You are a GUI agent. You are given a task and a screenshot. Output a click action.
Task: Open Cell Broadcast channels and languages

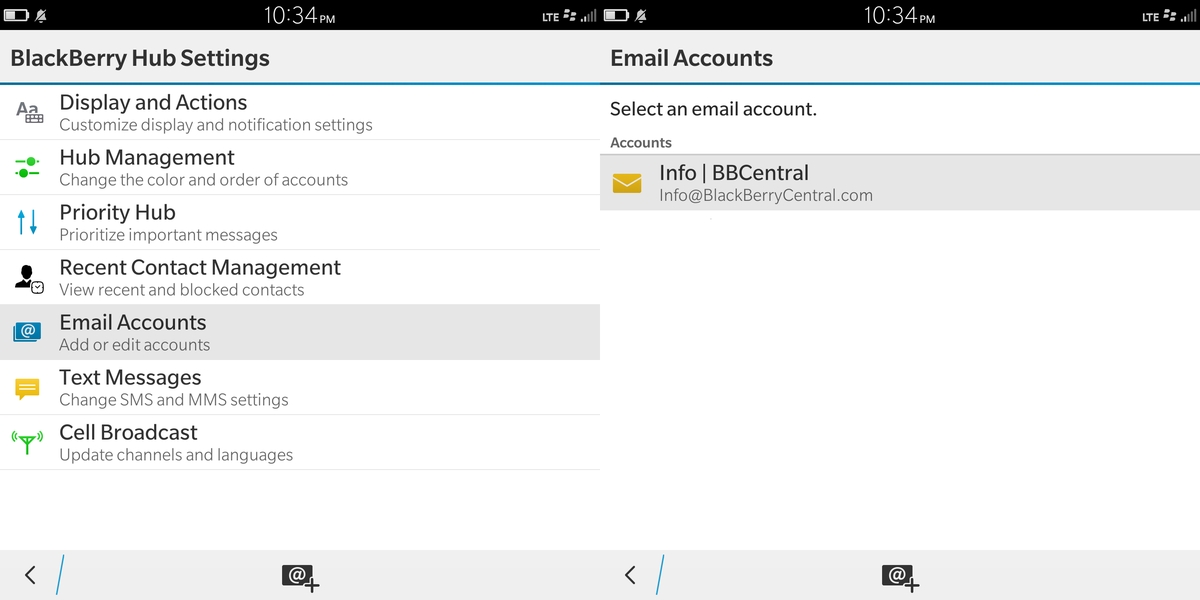[300, 442]
